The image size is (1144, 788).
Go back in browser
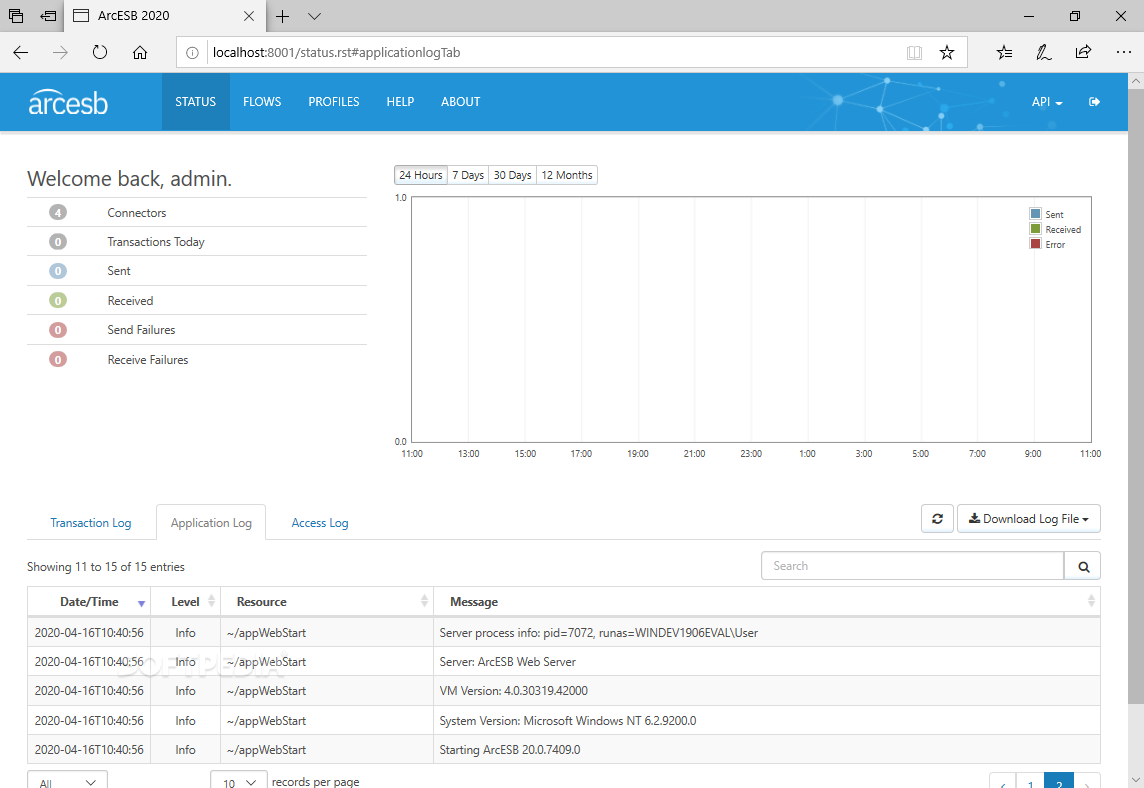20,53
